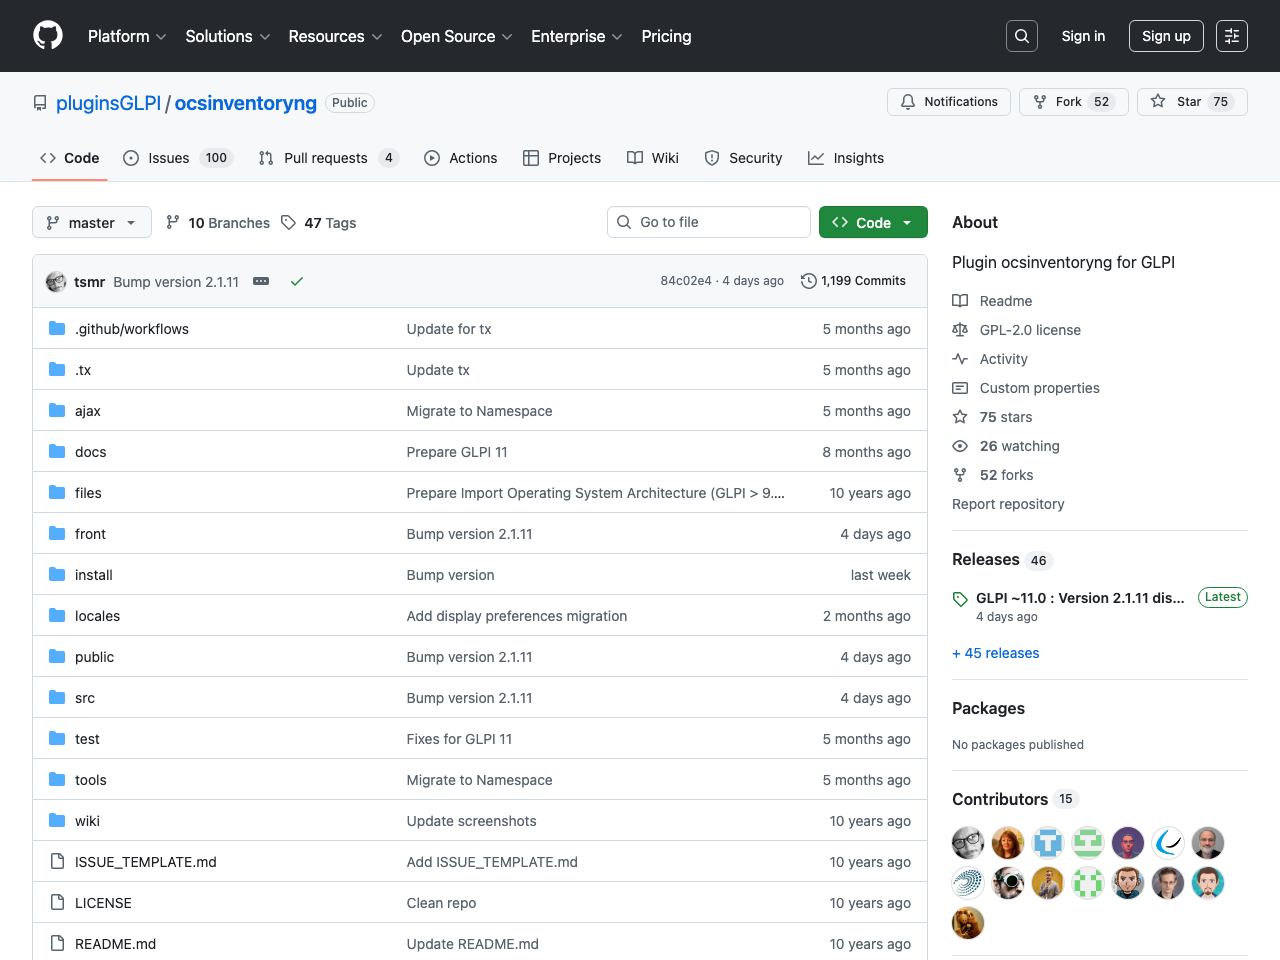This screenshot has width=1280, height=960.
Task: Toggle Notifications for this repository
Action: pyautogui.click(x=948, y=102)
